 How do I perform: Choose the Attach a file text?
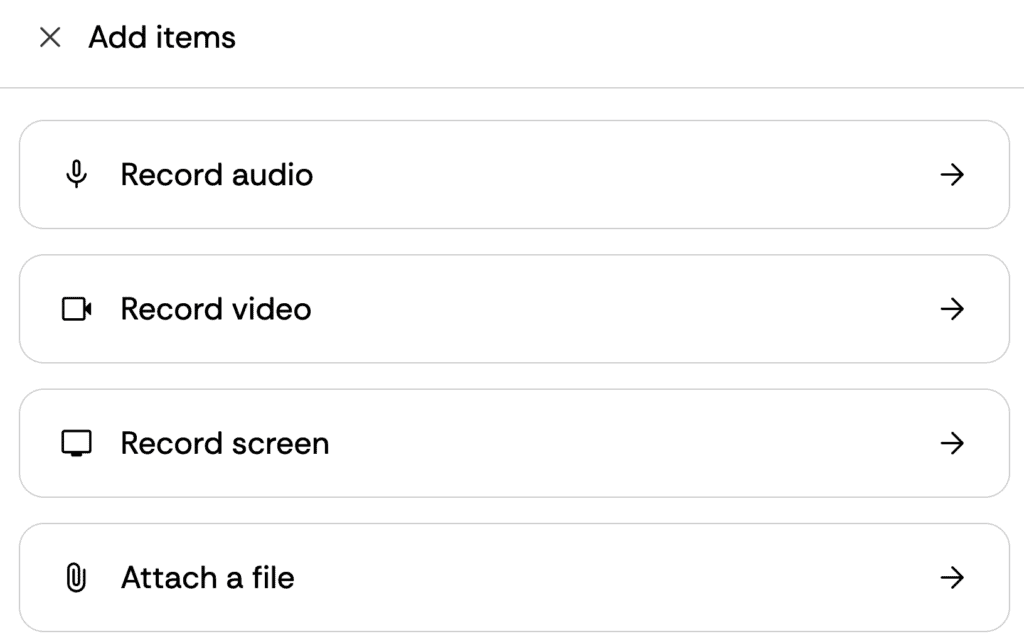(x=207, y=577)
